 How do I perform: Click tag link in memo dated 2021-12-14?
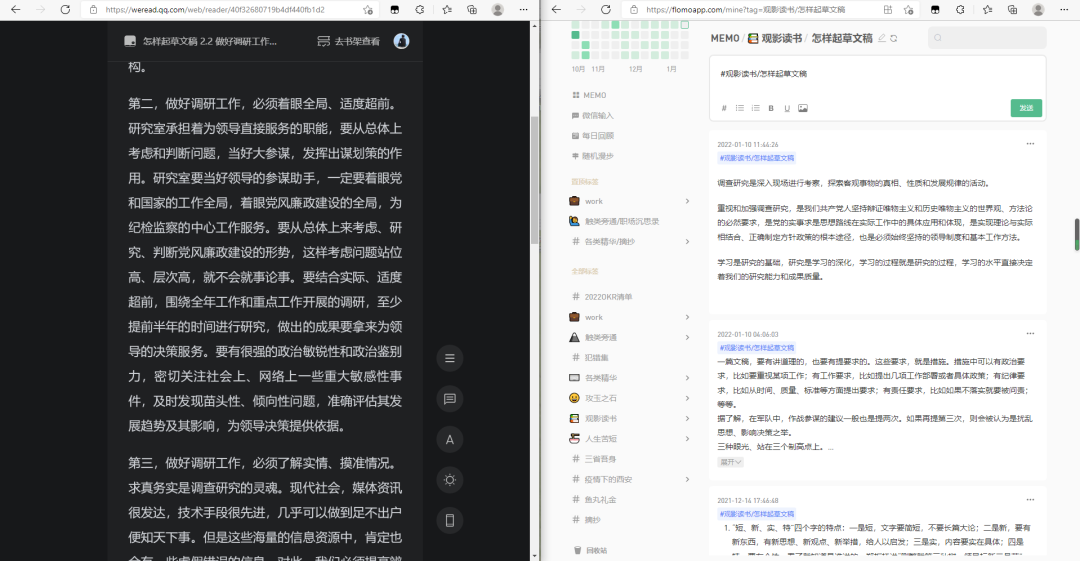[756, 514]
